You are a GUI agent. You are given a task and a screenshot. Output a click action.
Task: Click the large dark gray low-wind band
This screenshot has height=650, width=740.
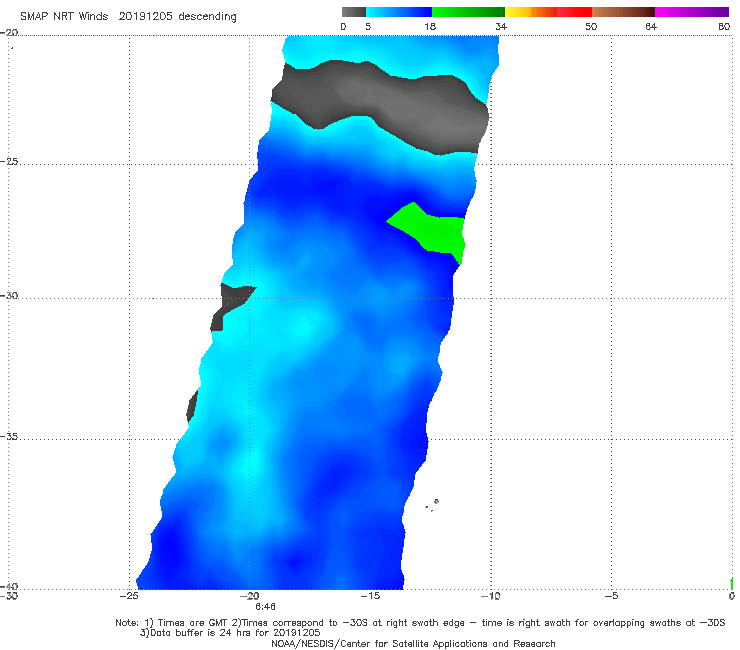[x=382, y=106]
